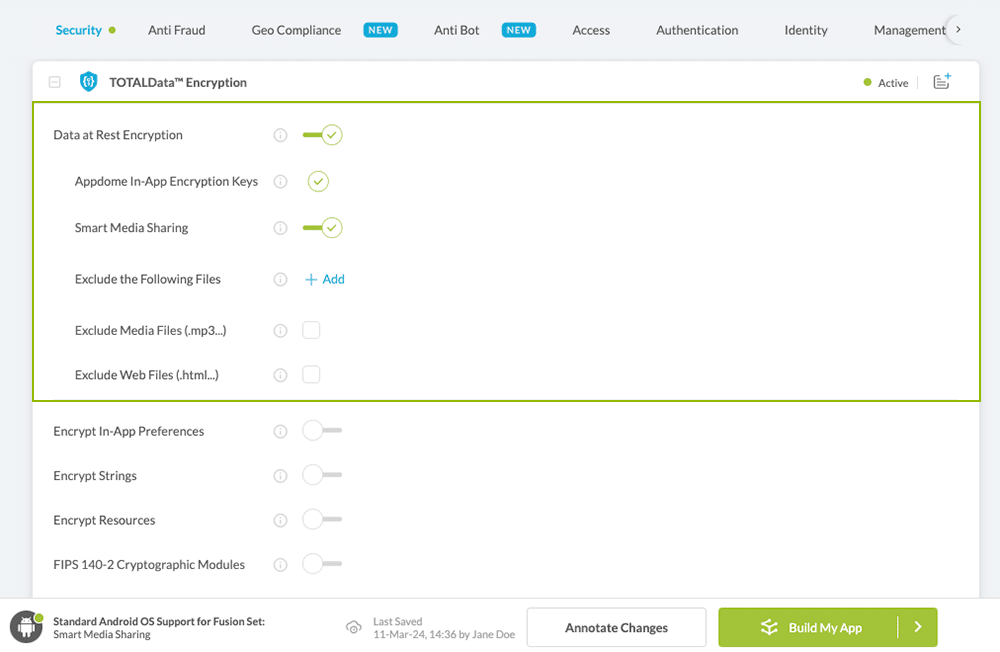Click the info icon for Smart Media Sharing
The width and height of the screenshot is (1000, 652).
pos(280,227)
